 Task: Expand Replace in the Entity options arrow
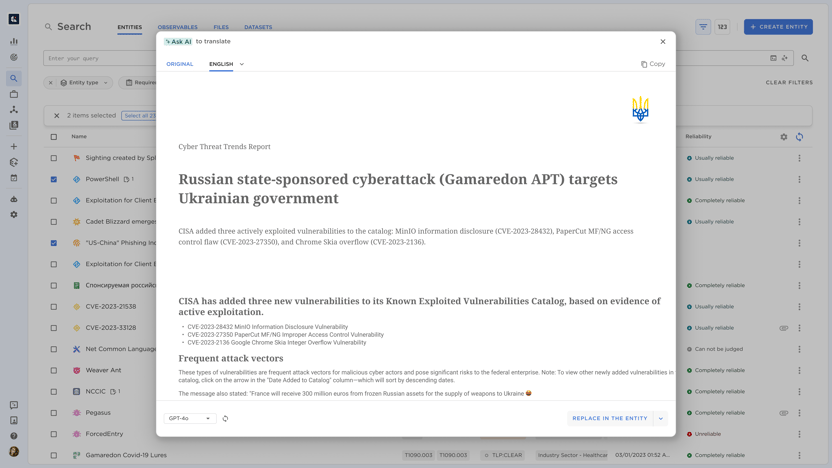coord(661,419)
